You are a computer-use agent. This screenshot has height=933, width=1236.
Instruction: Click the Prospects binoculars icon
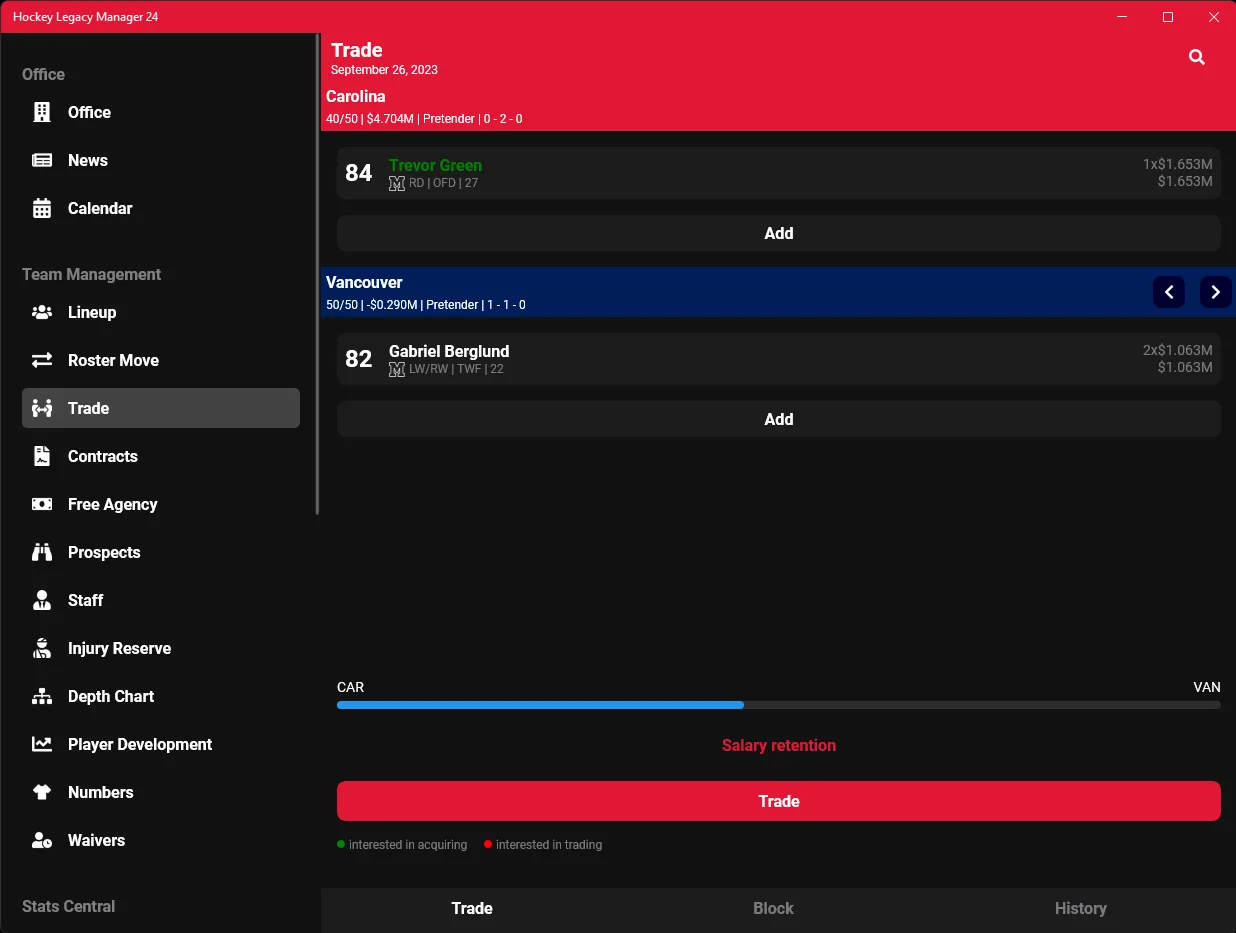point(42,552)
